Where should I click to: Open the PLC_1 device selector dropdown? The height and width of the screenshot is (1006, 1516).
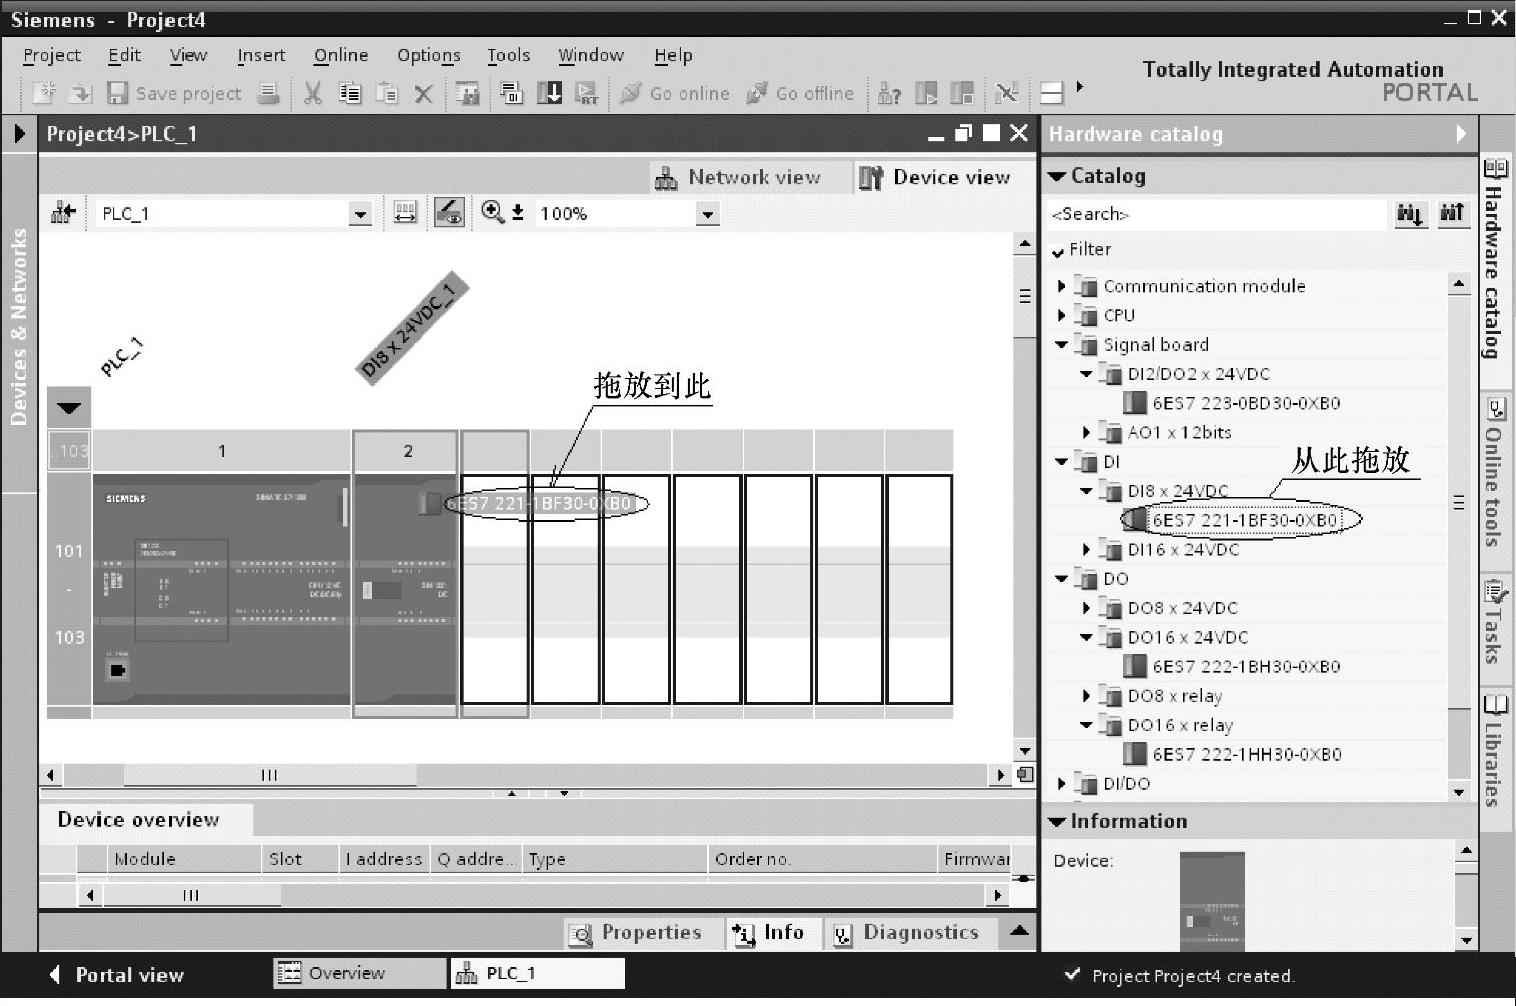click(x=360, y=213)
